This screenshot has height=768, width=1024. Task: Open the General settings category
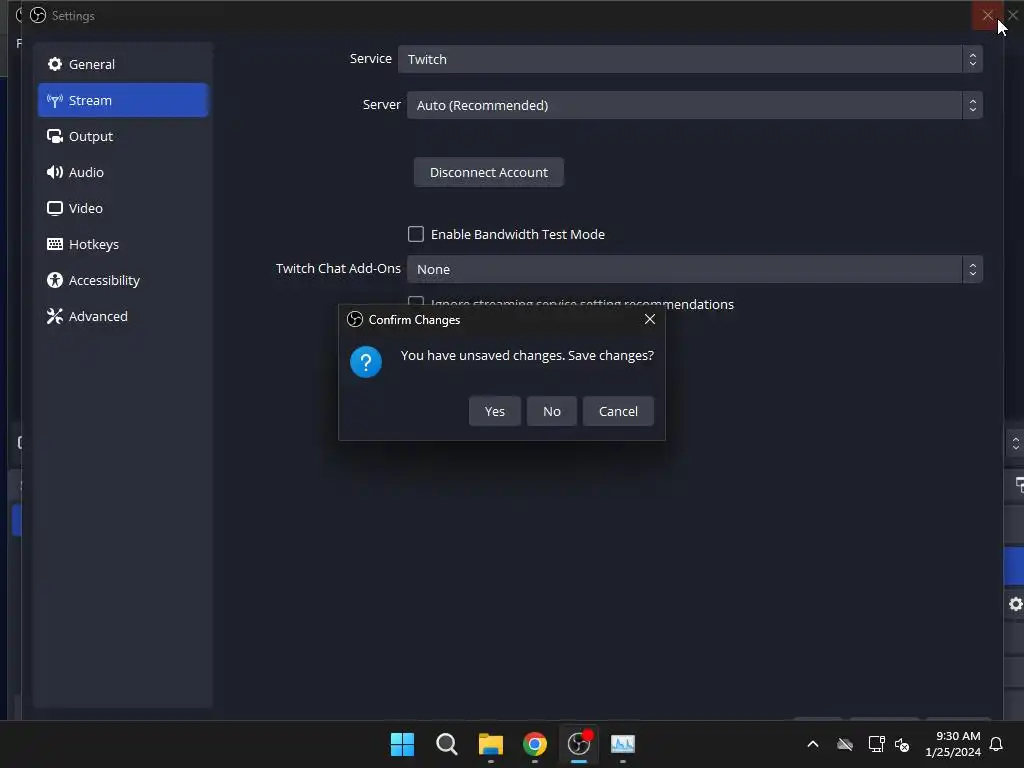point(123,64)
